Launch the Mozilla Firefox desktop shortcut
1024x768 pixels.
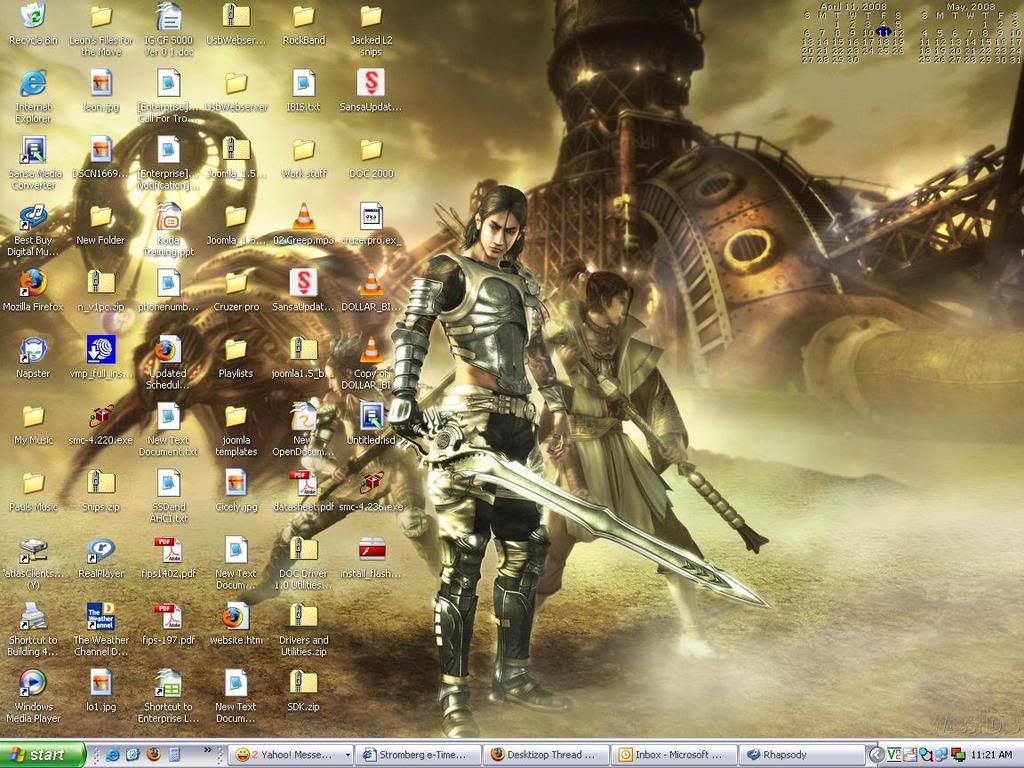tap(33, 291)
